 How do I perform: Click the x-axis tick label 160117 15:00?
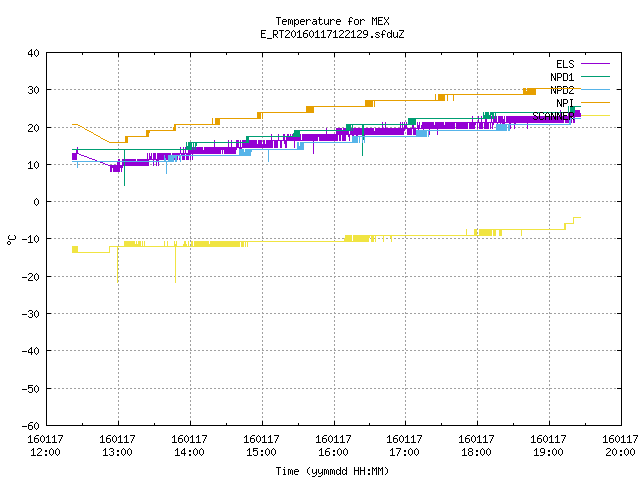click(x=261, y=445)
